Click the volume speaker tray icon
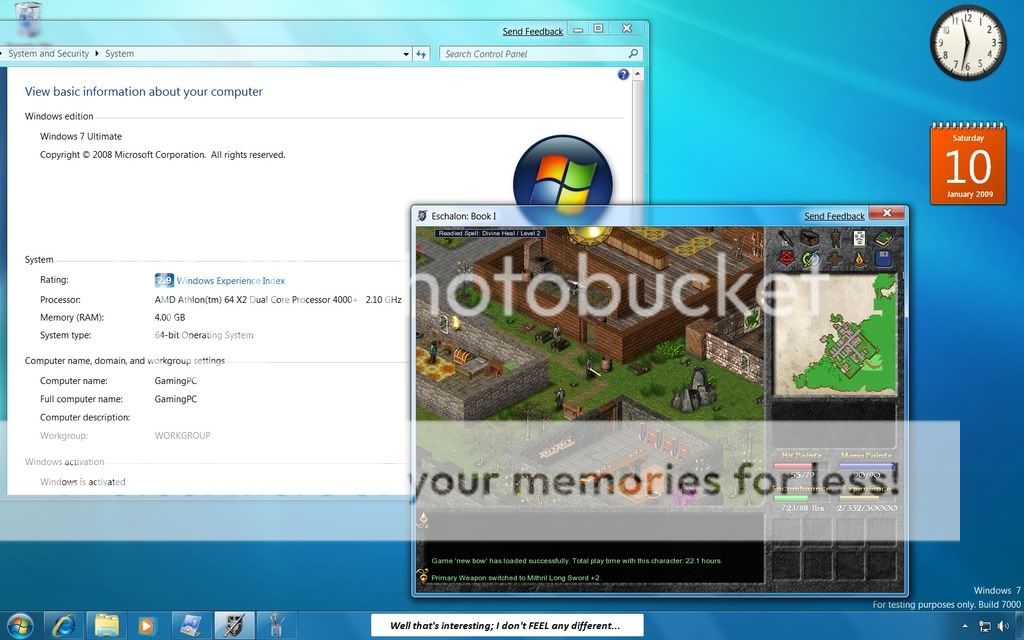The width and height of the screenshot is (1024, 640). pos(1003,626)
